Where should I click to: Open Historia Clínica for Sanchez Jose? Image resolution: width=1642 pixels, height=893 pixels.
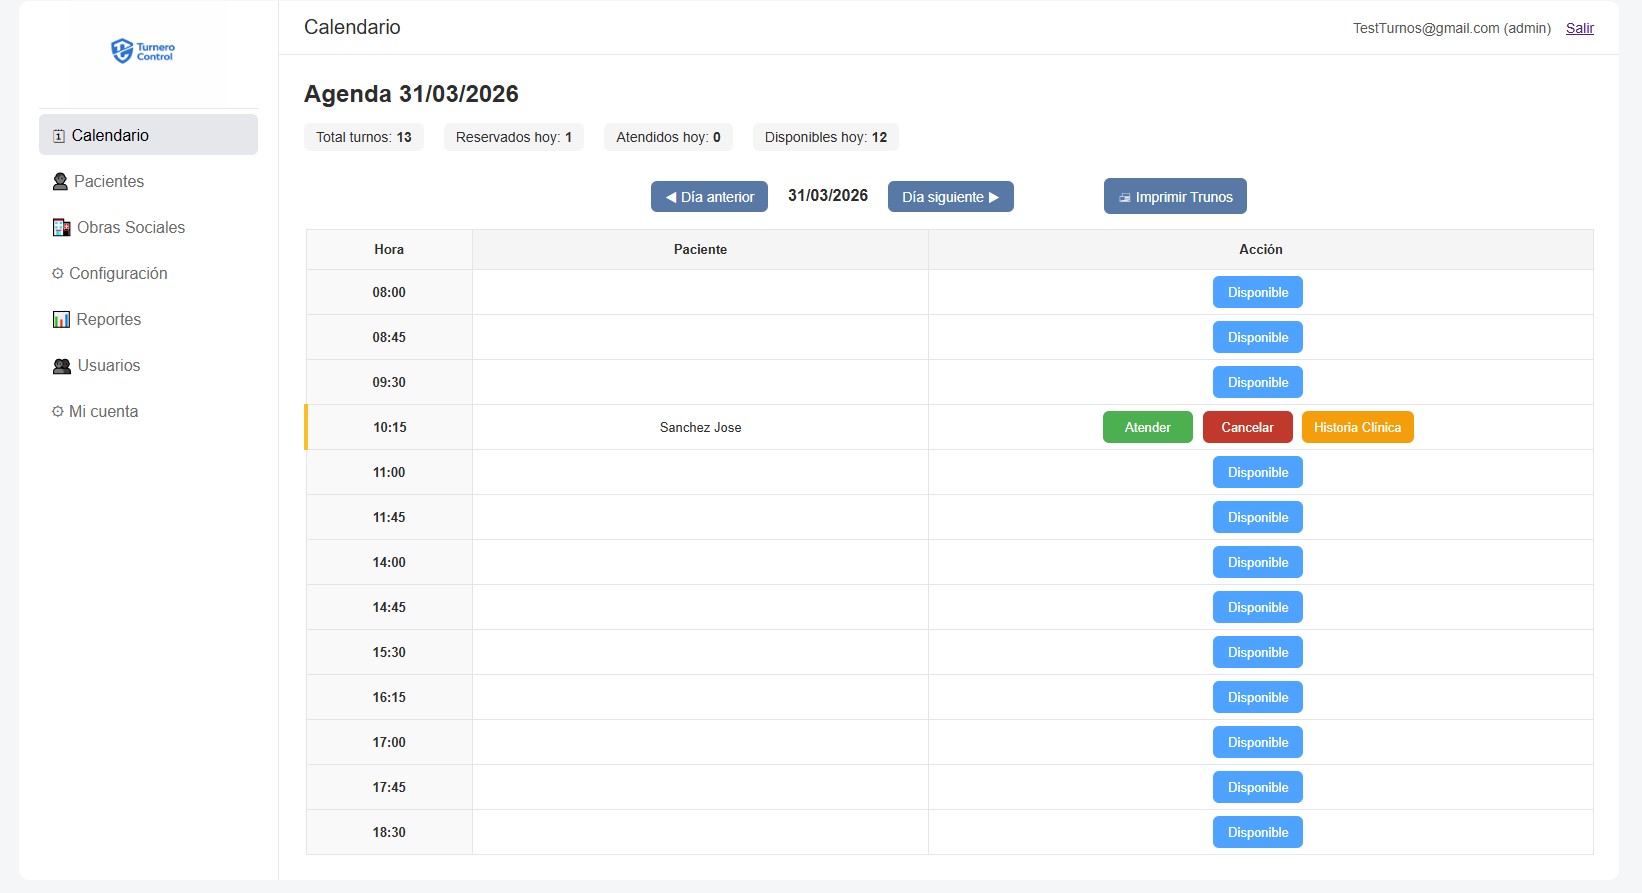point(1357,427)
